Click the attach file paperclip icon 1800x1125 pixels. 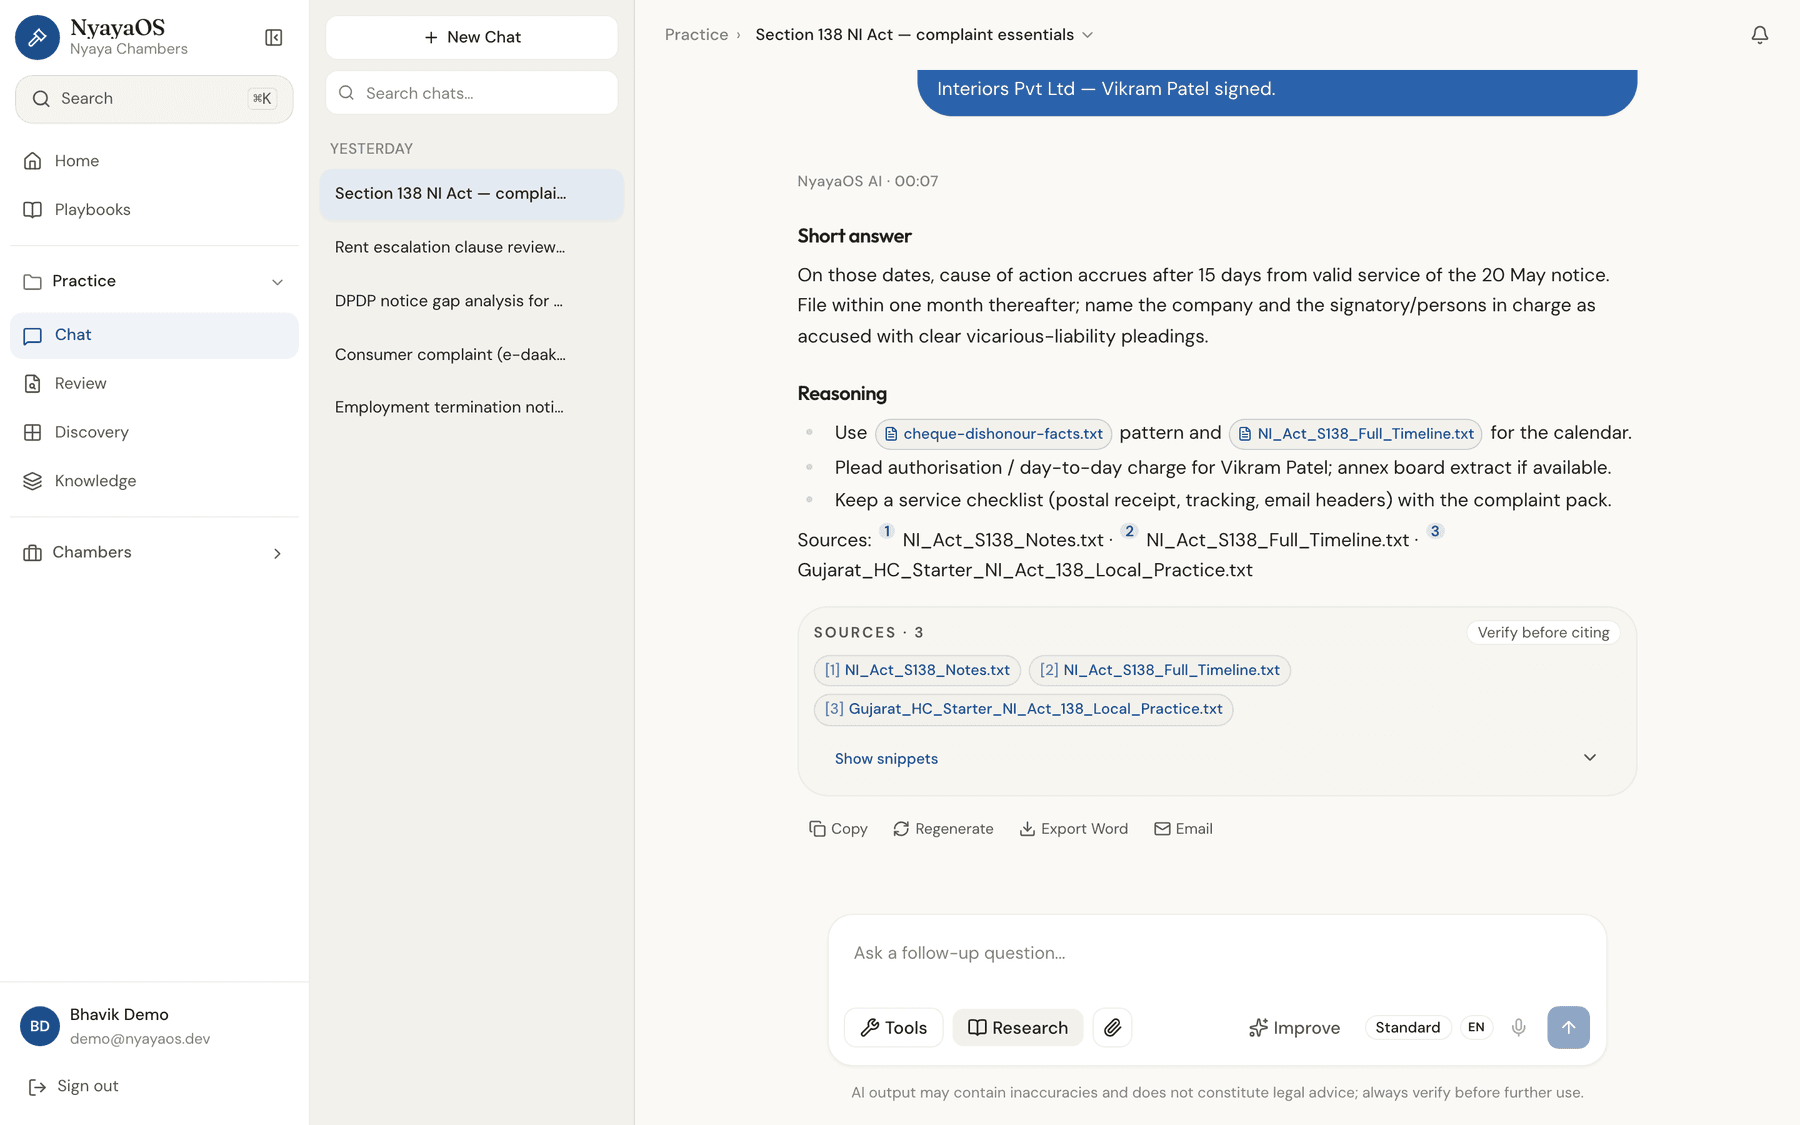coord(1112,1027)
